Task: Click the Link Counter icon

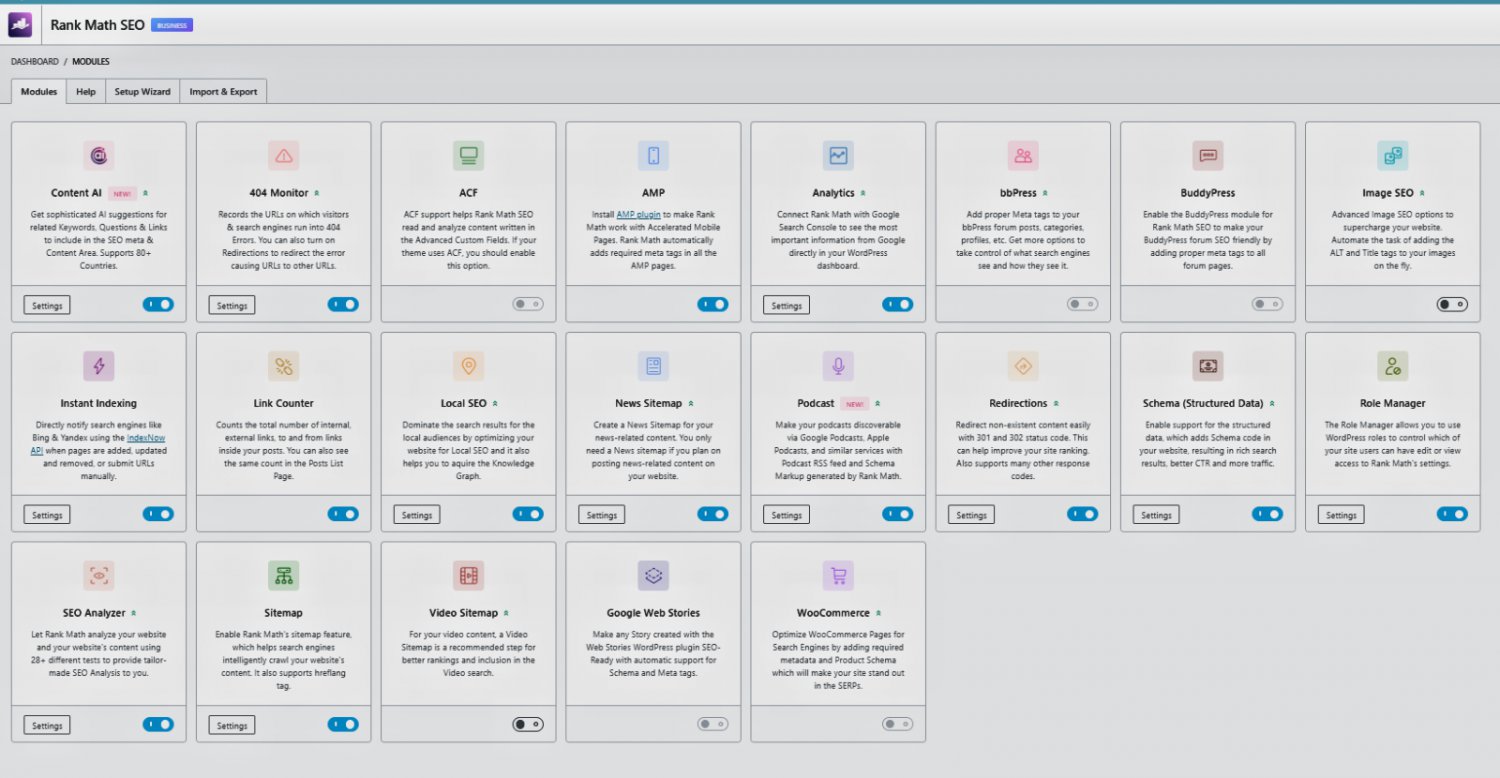Action: click(x=284, y=366)
